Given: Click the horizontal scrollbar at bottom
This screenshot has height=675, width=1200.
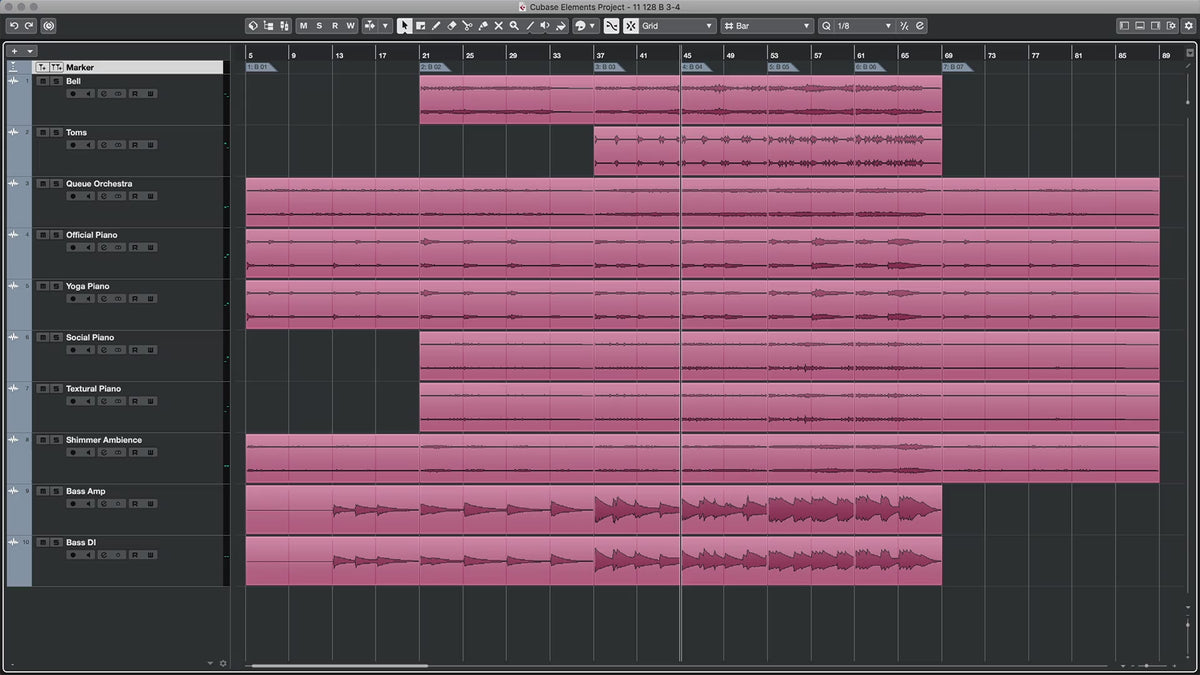Looking at the screenshot, I should [x=340, y=665].
